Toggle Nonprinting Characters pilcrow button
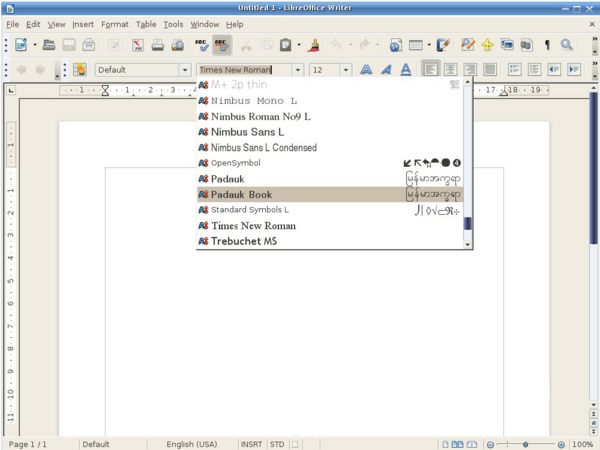The width and height of the screenshot is (600, 450). click(x=547, y=45)
